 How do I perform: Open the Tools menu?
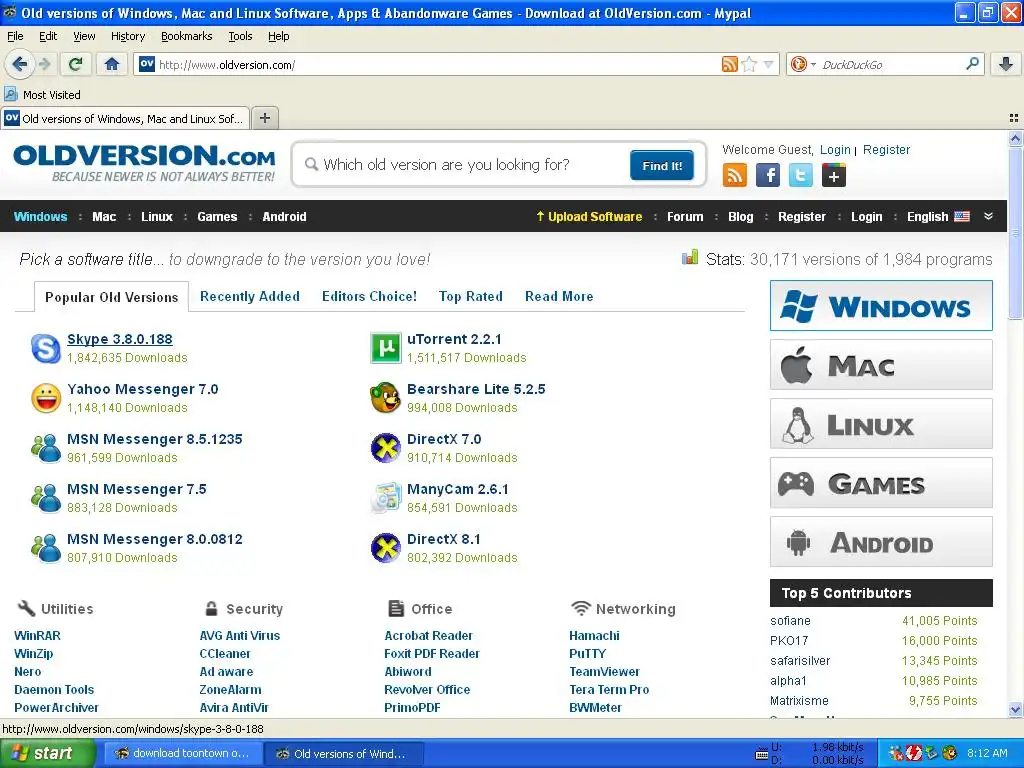click(240, 36)
